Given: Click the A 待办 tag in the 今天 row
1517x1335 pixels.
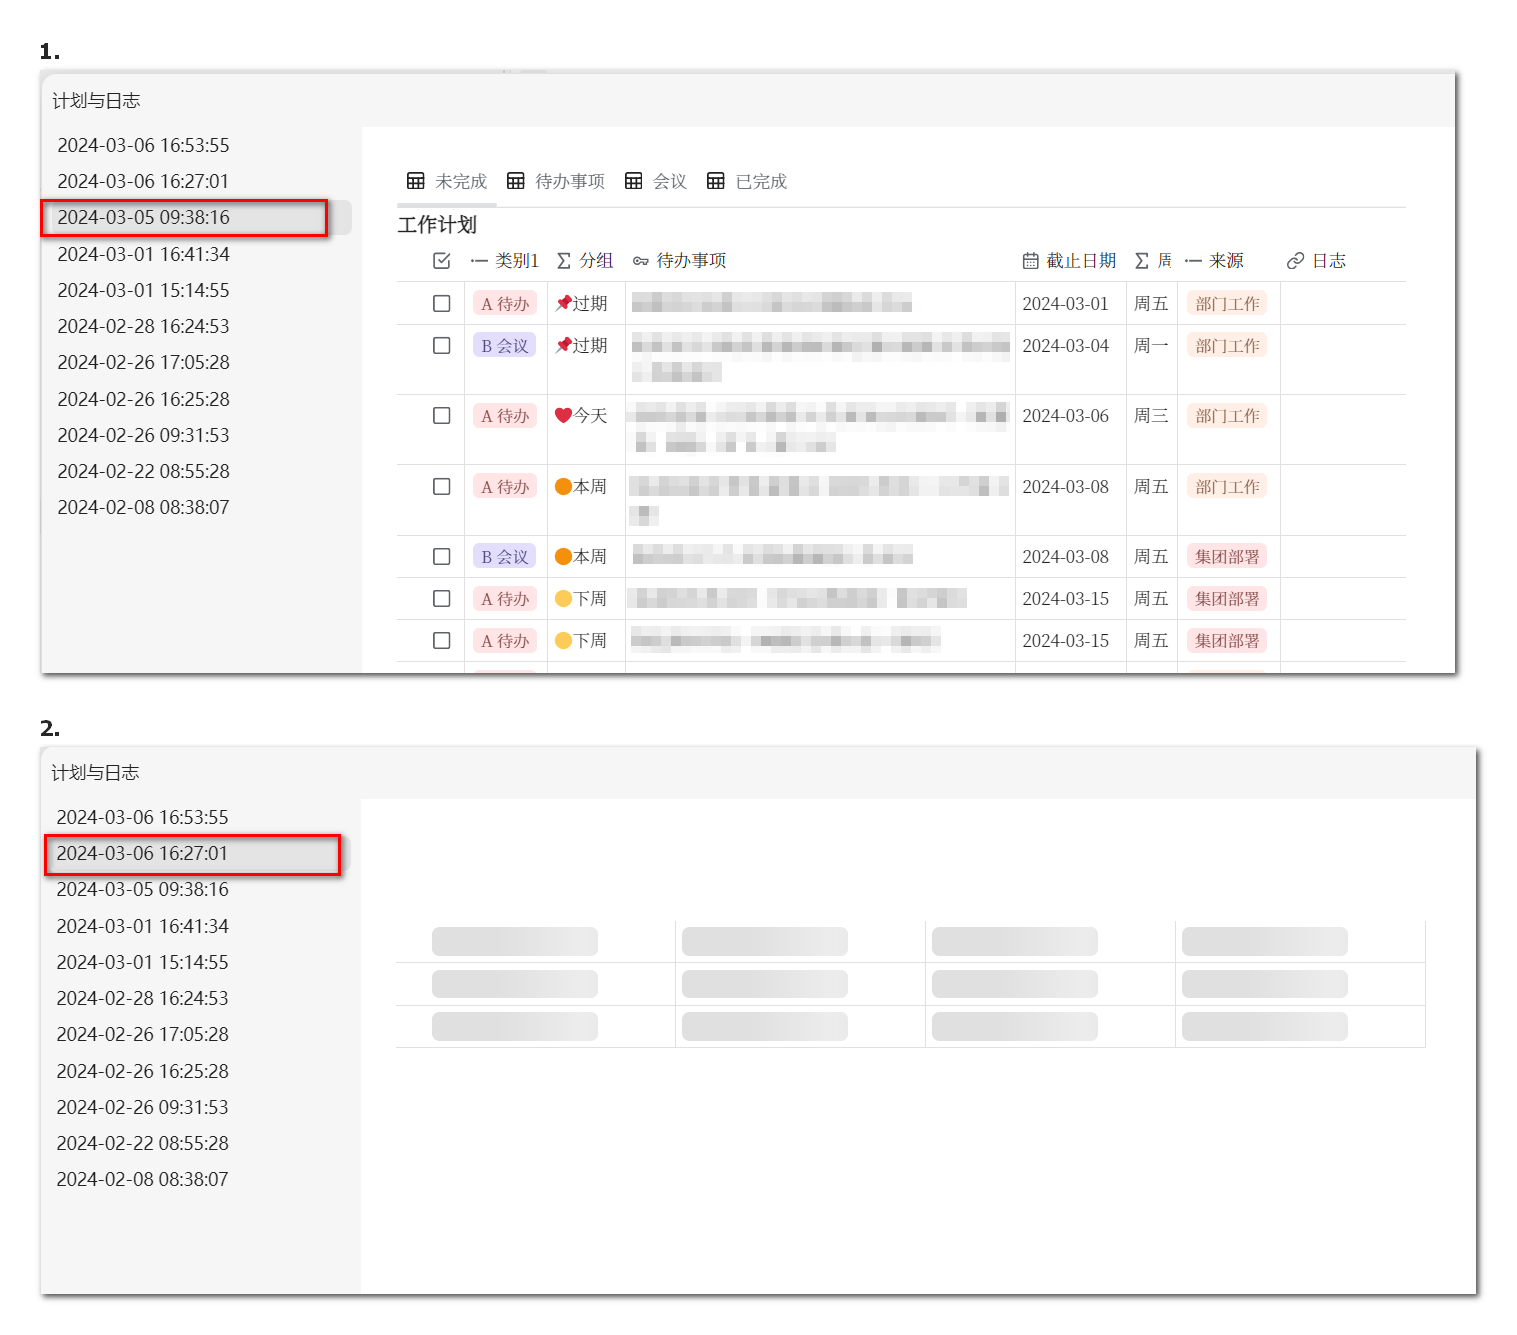Looking at the screenshot, I should [505, 415].
